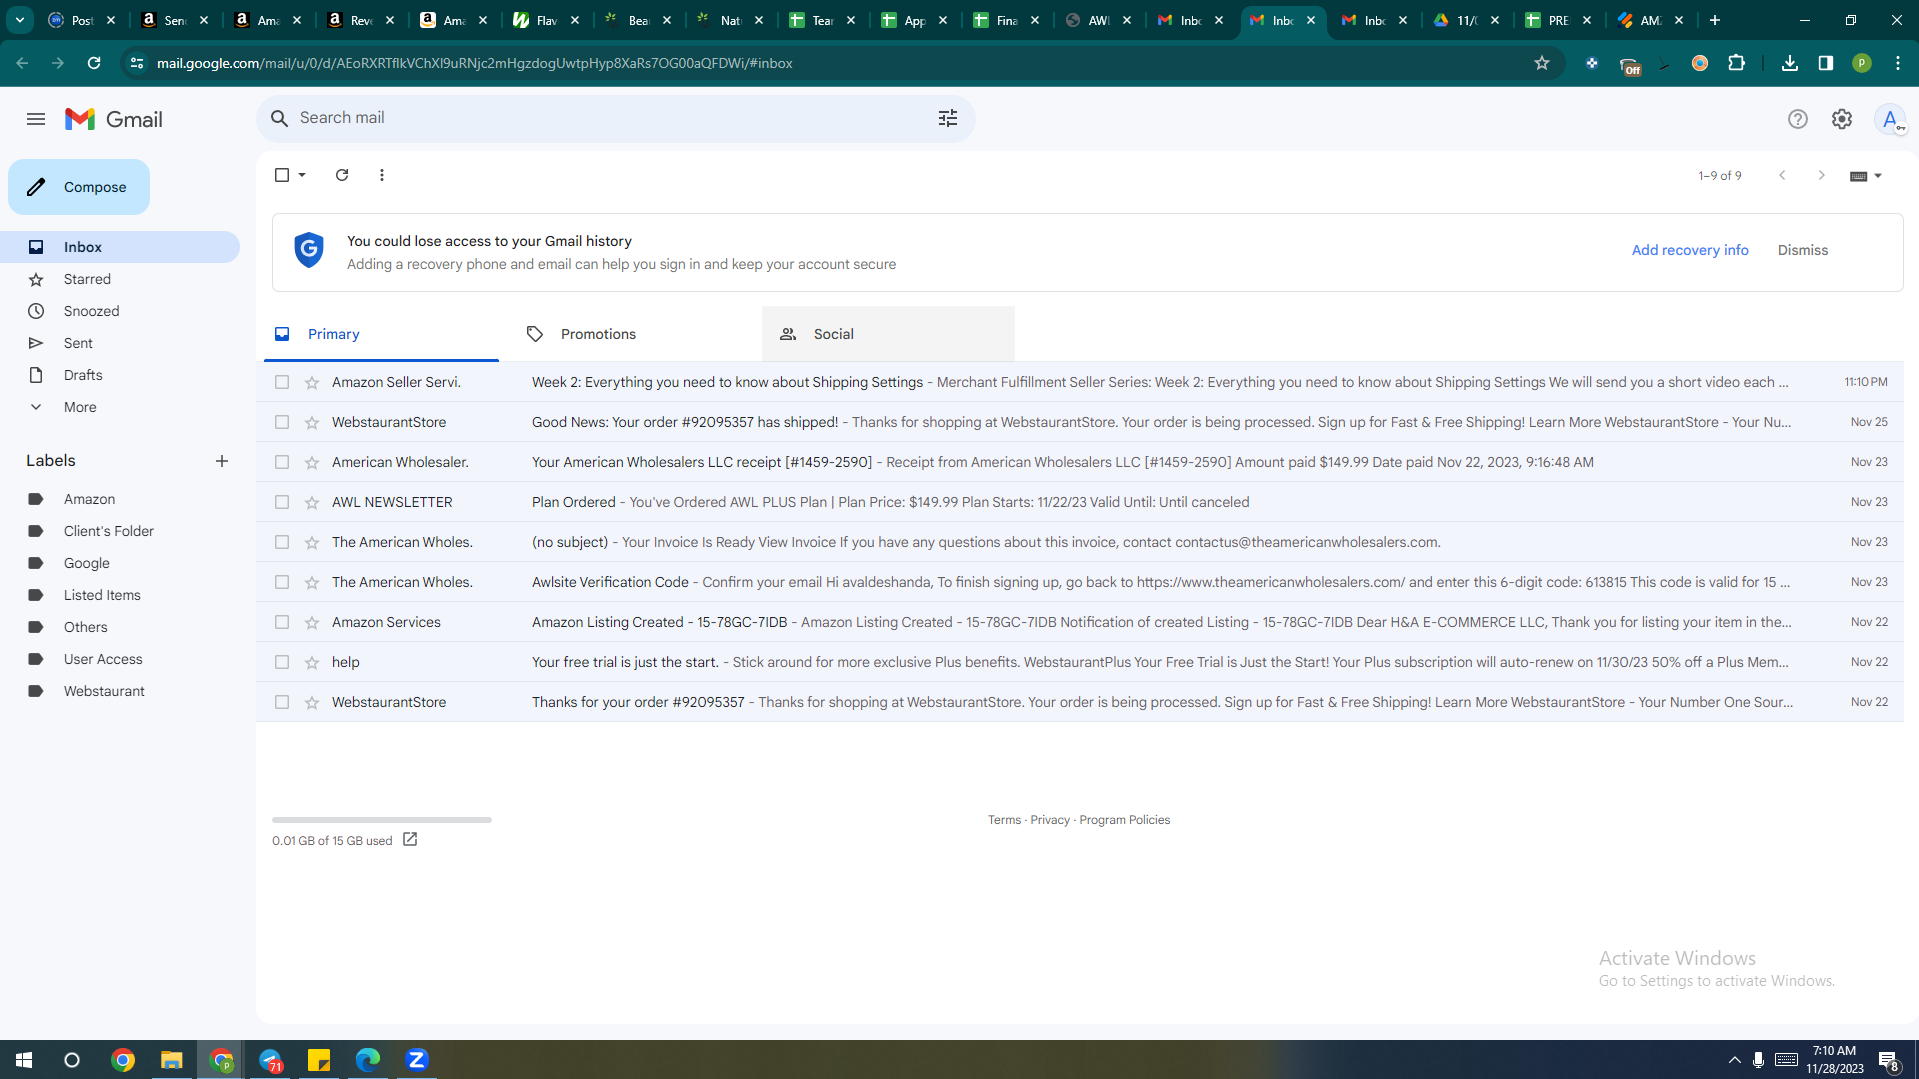Viewport: 1919px width, 1079px height.
Task: Click the Compose button
Action: [x=79, y=187]
